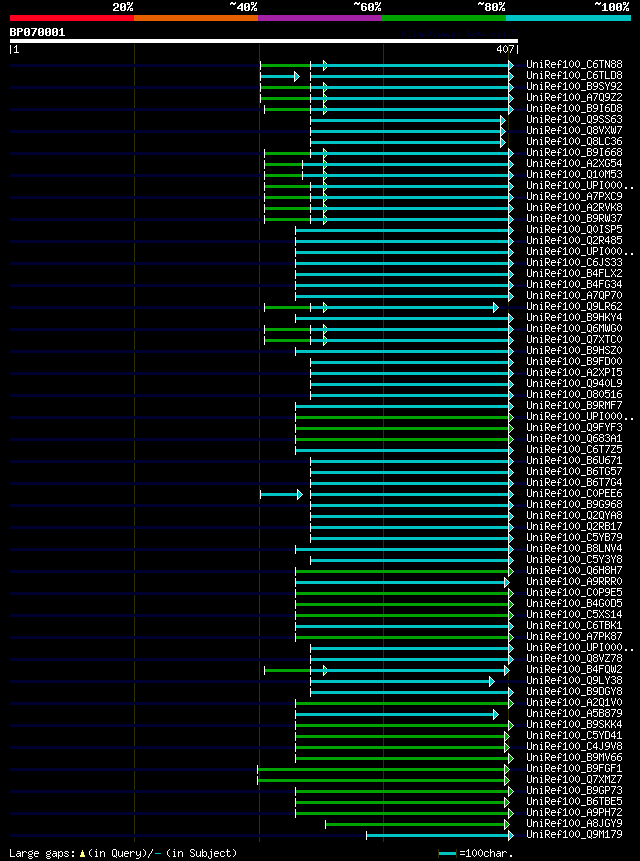Open hit UniRef100_B9I6D8
Image resolution: width=640 pixels, height=861 pixels.
click(x=574, y=108)
